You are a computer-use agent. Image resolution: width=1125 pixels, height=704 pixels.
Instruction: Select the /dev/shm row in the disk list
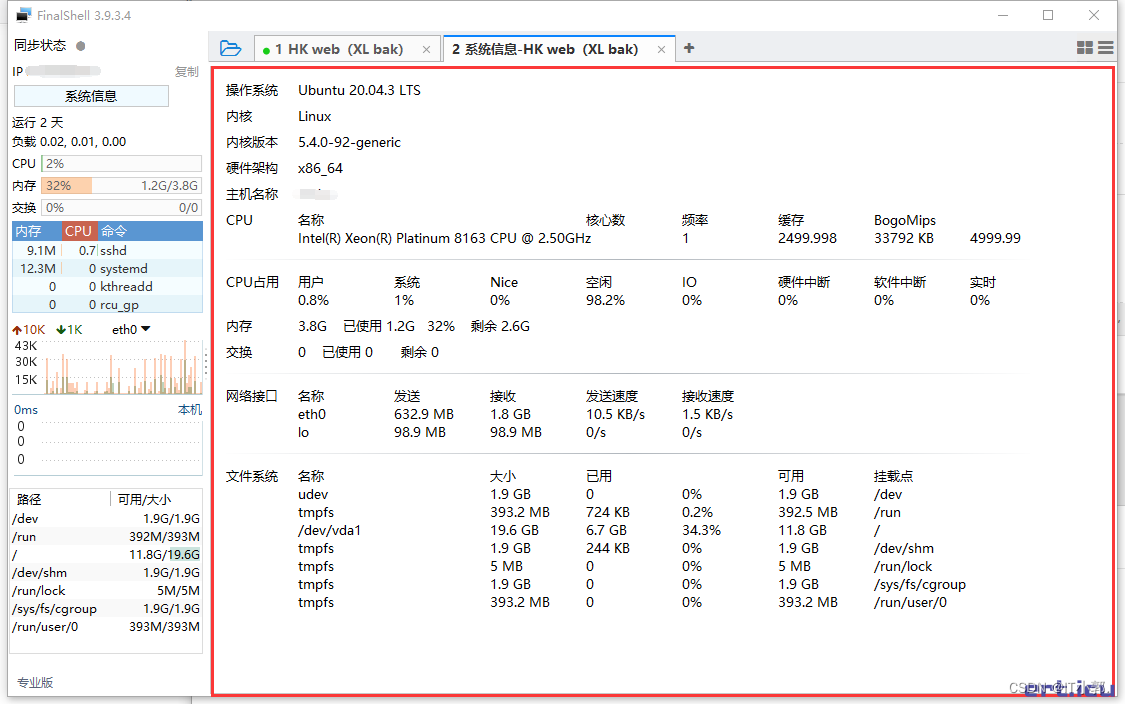(105, 572)
